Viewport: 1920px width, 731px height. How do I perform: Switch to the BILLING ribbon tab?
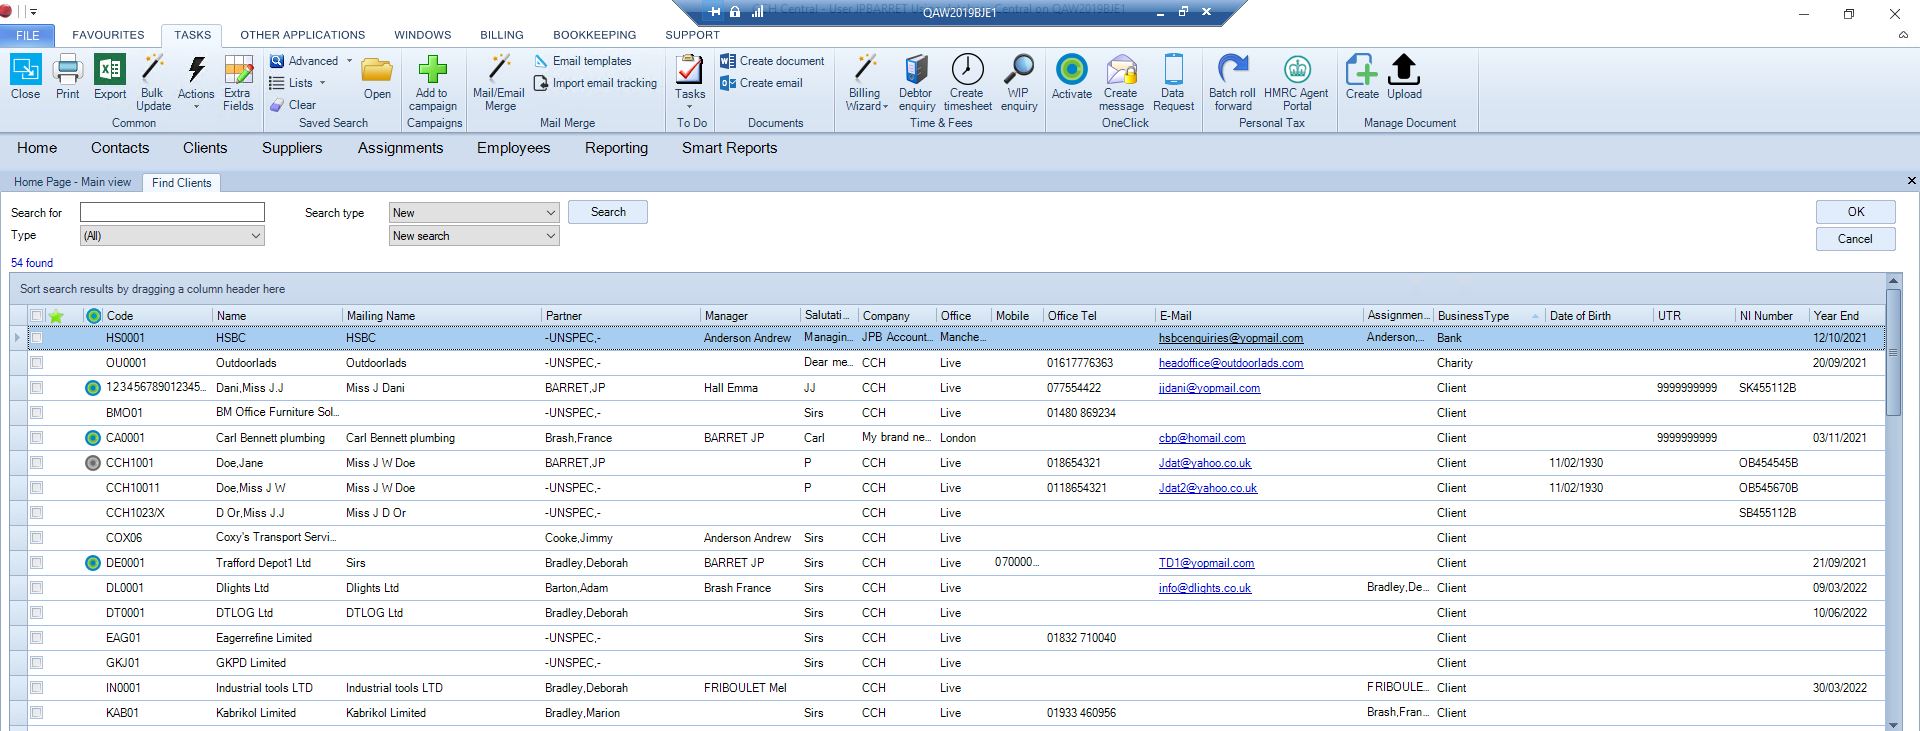pos(501,35)
